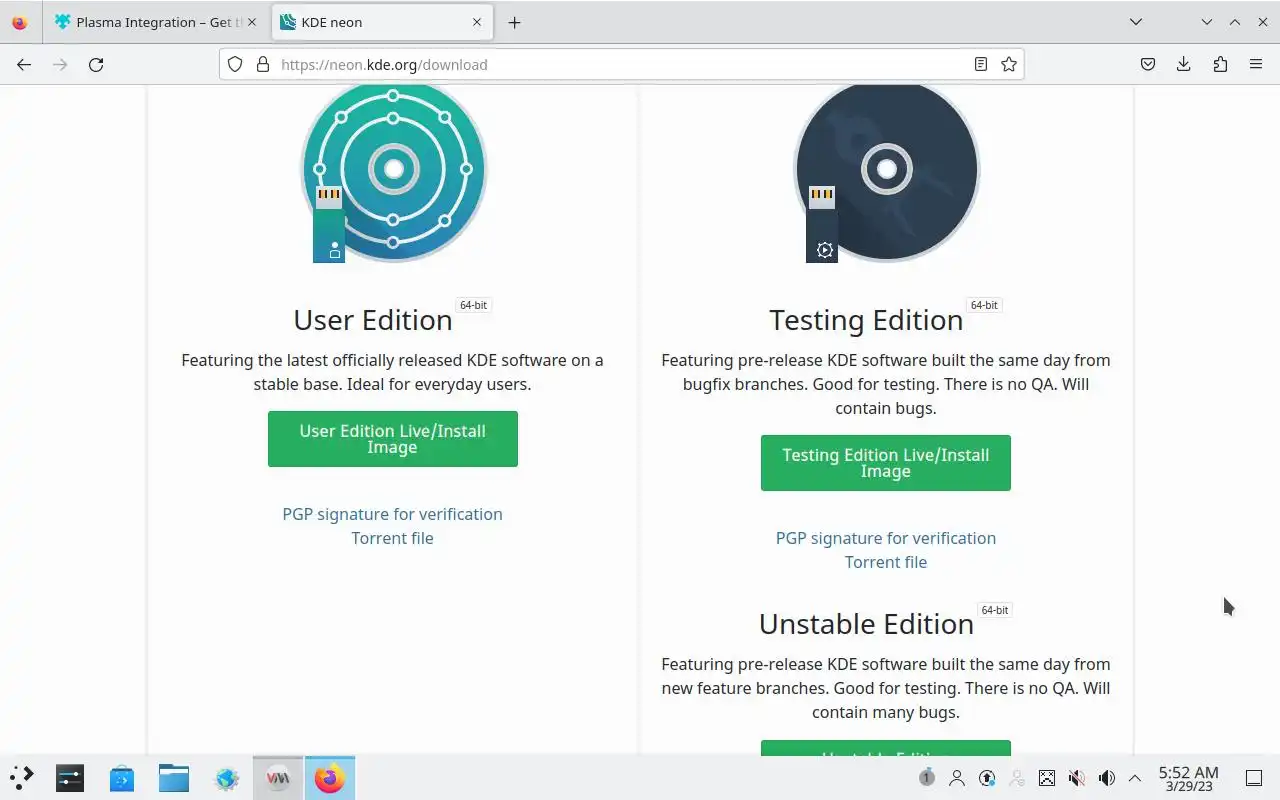Open the Save to Pocket button
Screen dimensions: 1280x800
point(1148,64)
